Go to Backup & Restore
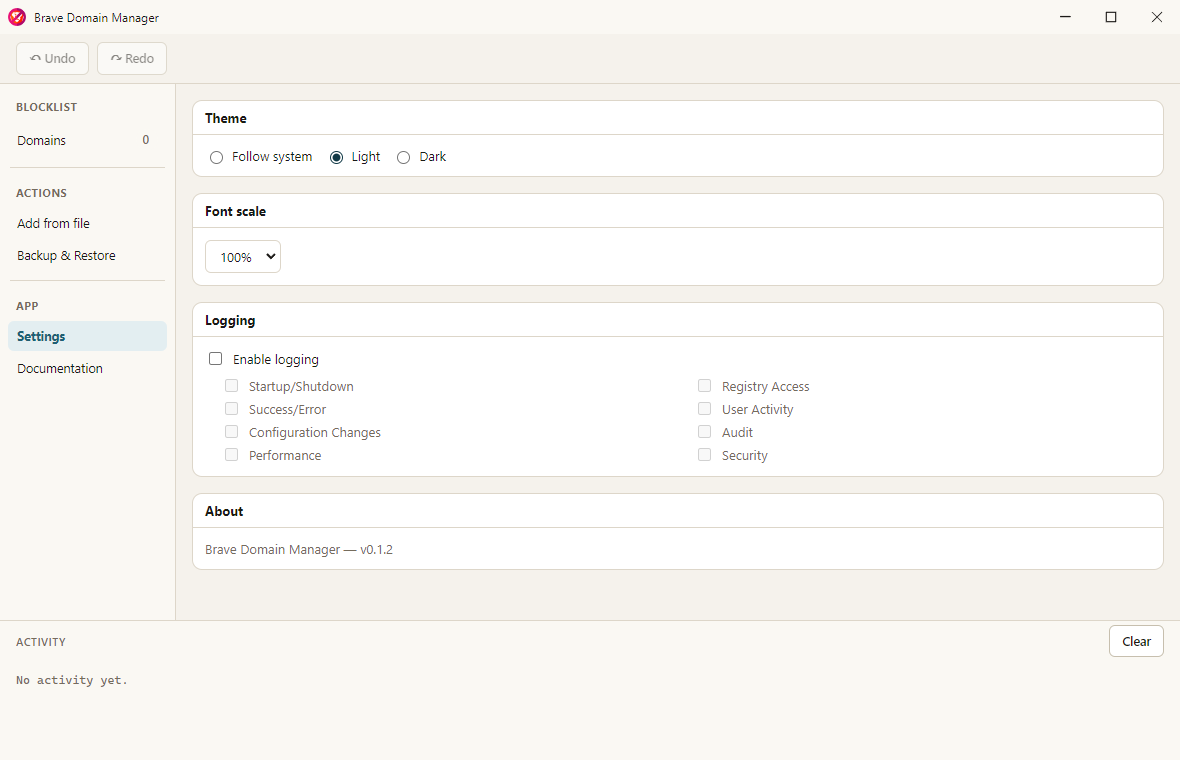Image resolution: width=1180 pixels, height=760 pixels. tap(87, 256)
